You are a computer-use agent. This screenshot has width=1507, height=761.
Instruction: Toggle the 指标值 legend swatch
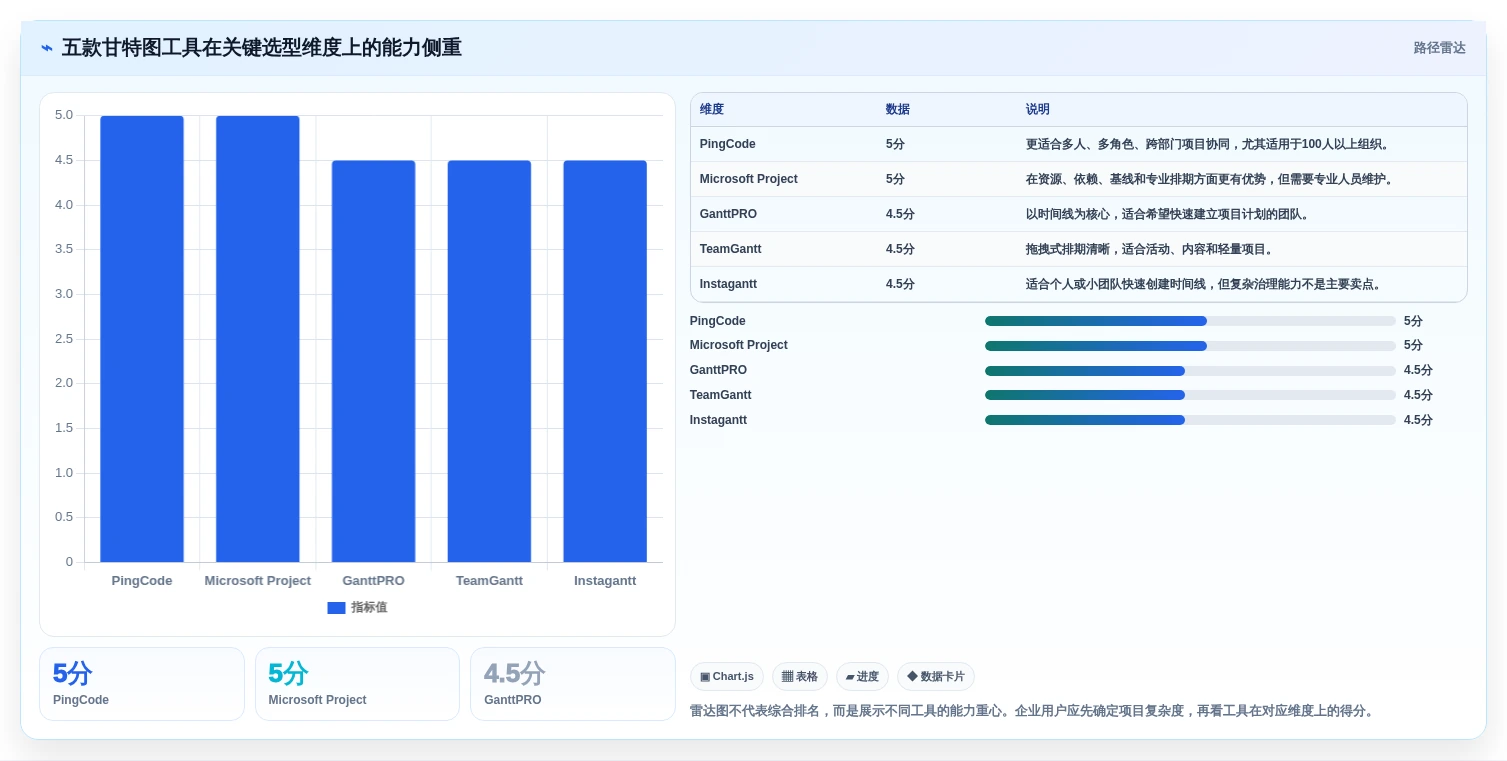click(336, 608)
